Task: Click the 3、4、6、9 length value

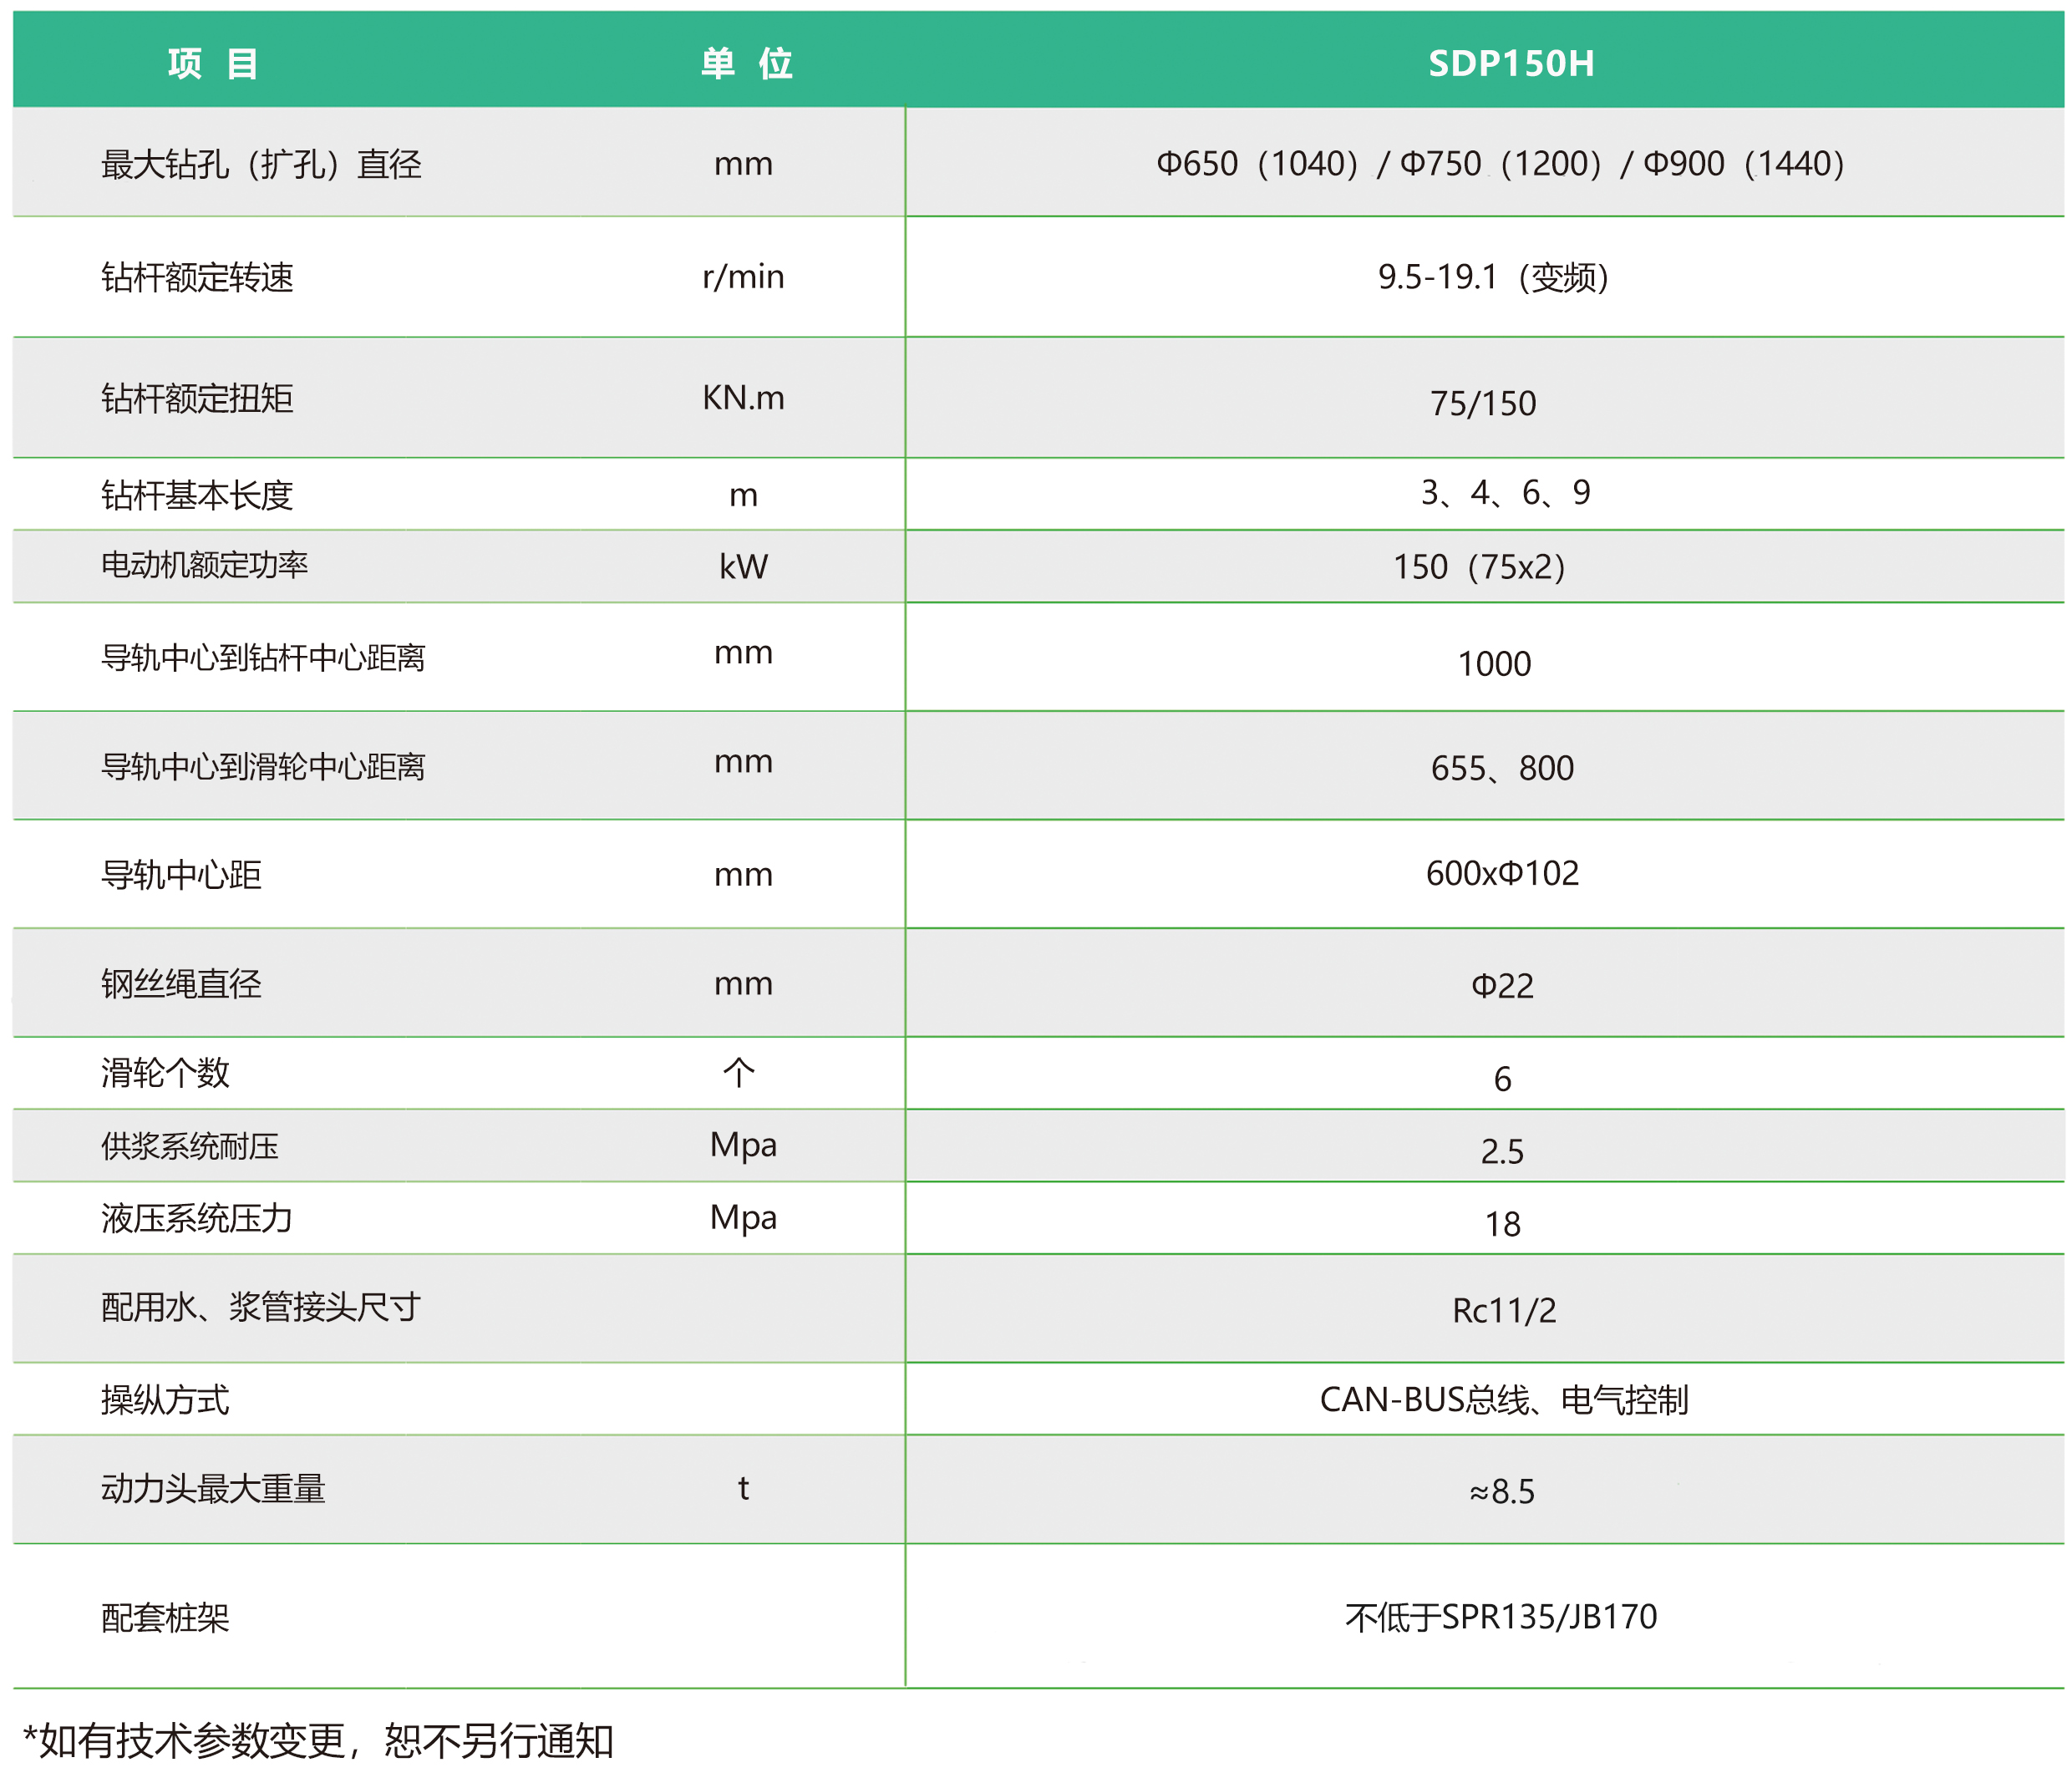Action: pos(1505,492)
